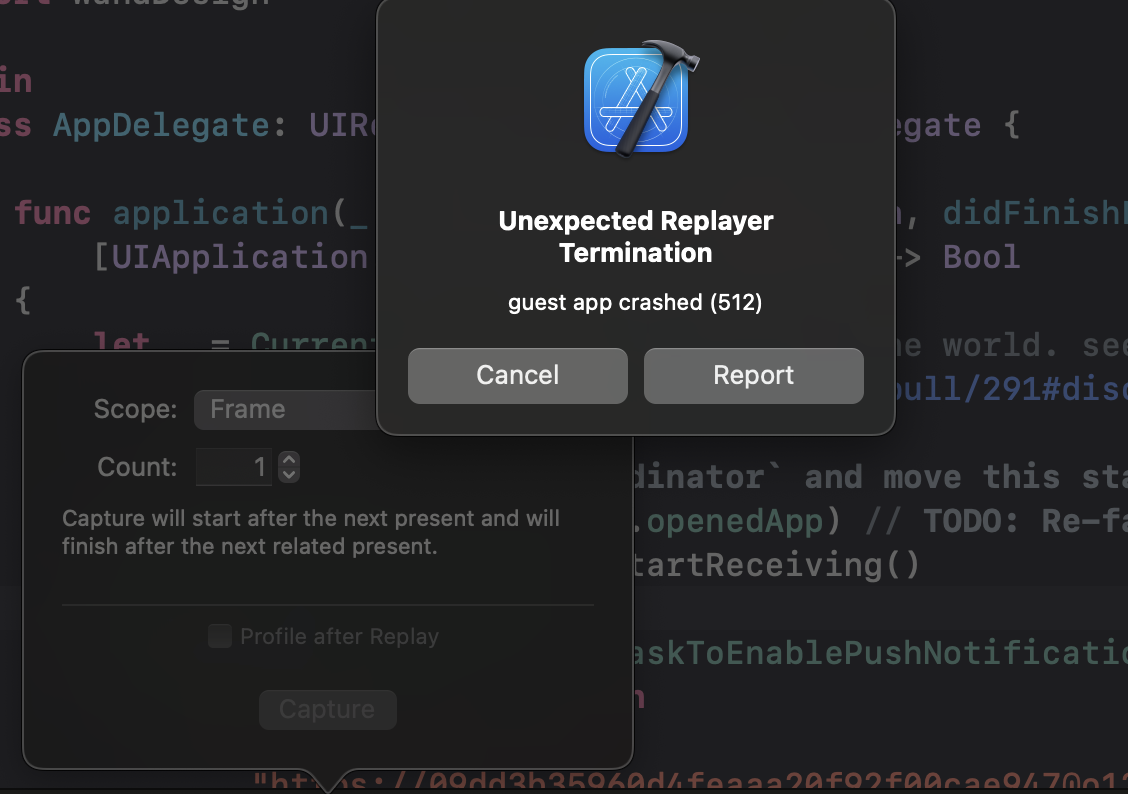Viewport: 1128px width, 794px height.
Task: Click 'askToEnablePushNotificatio' in the code editor
Action: pos(880,653)
